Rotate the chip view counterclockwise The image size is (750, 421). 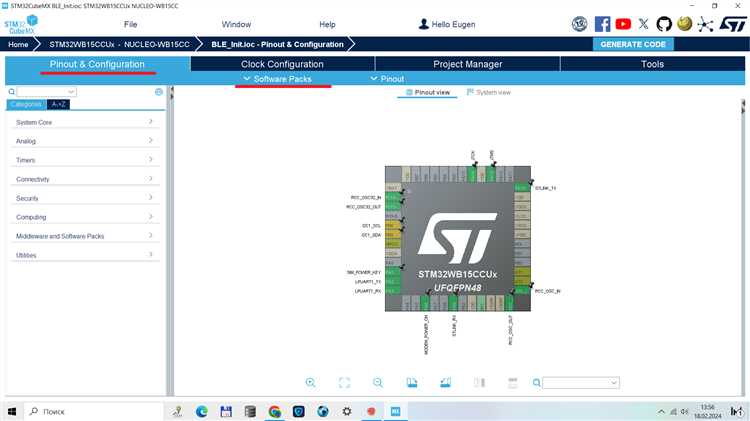tap(445, 382)
